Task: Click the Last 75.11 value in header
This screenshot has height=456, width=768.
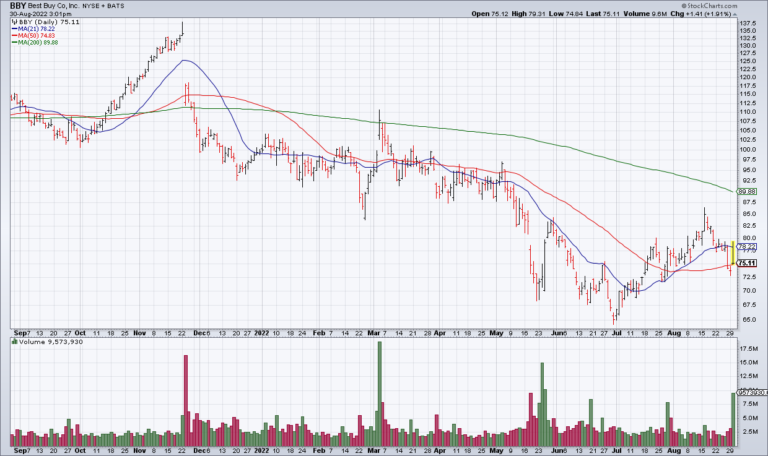Action: 603,14
